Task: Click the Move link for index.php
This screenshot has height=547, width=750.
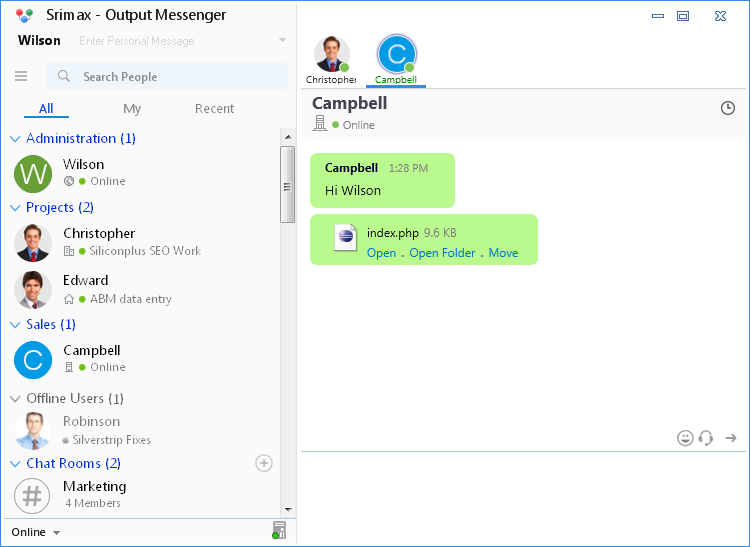Action: point(503,253)
